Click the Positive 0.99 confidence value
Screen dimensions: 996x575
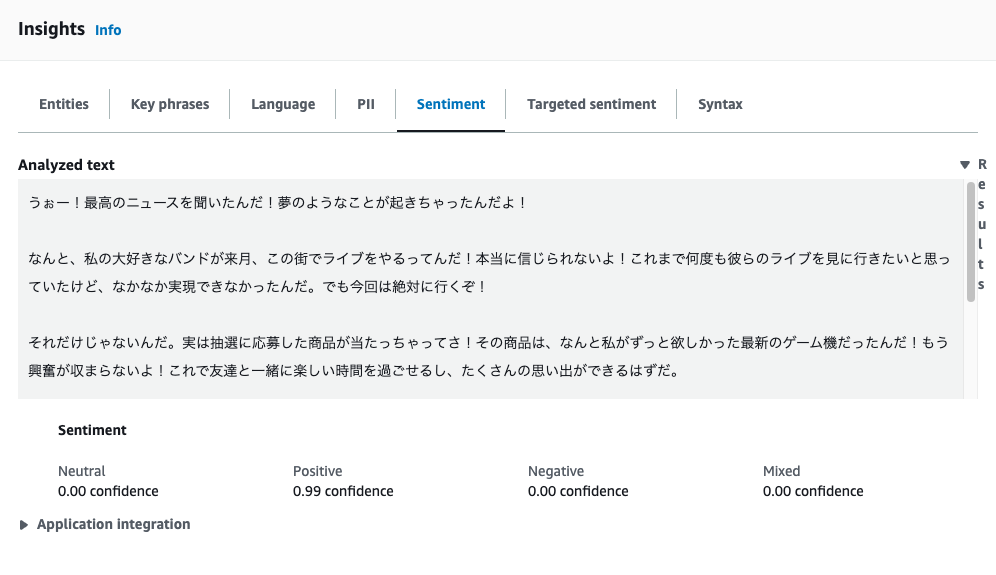(343, 491)
